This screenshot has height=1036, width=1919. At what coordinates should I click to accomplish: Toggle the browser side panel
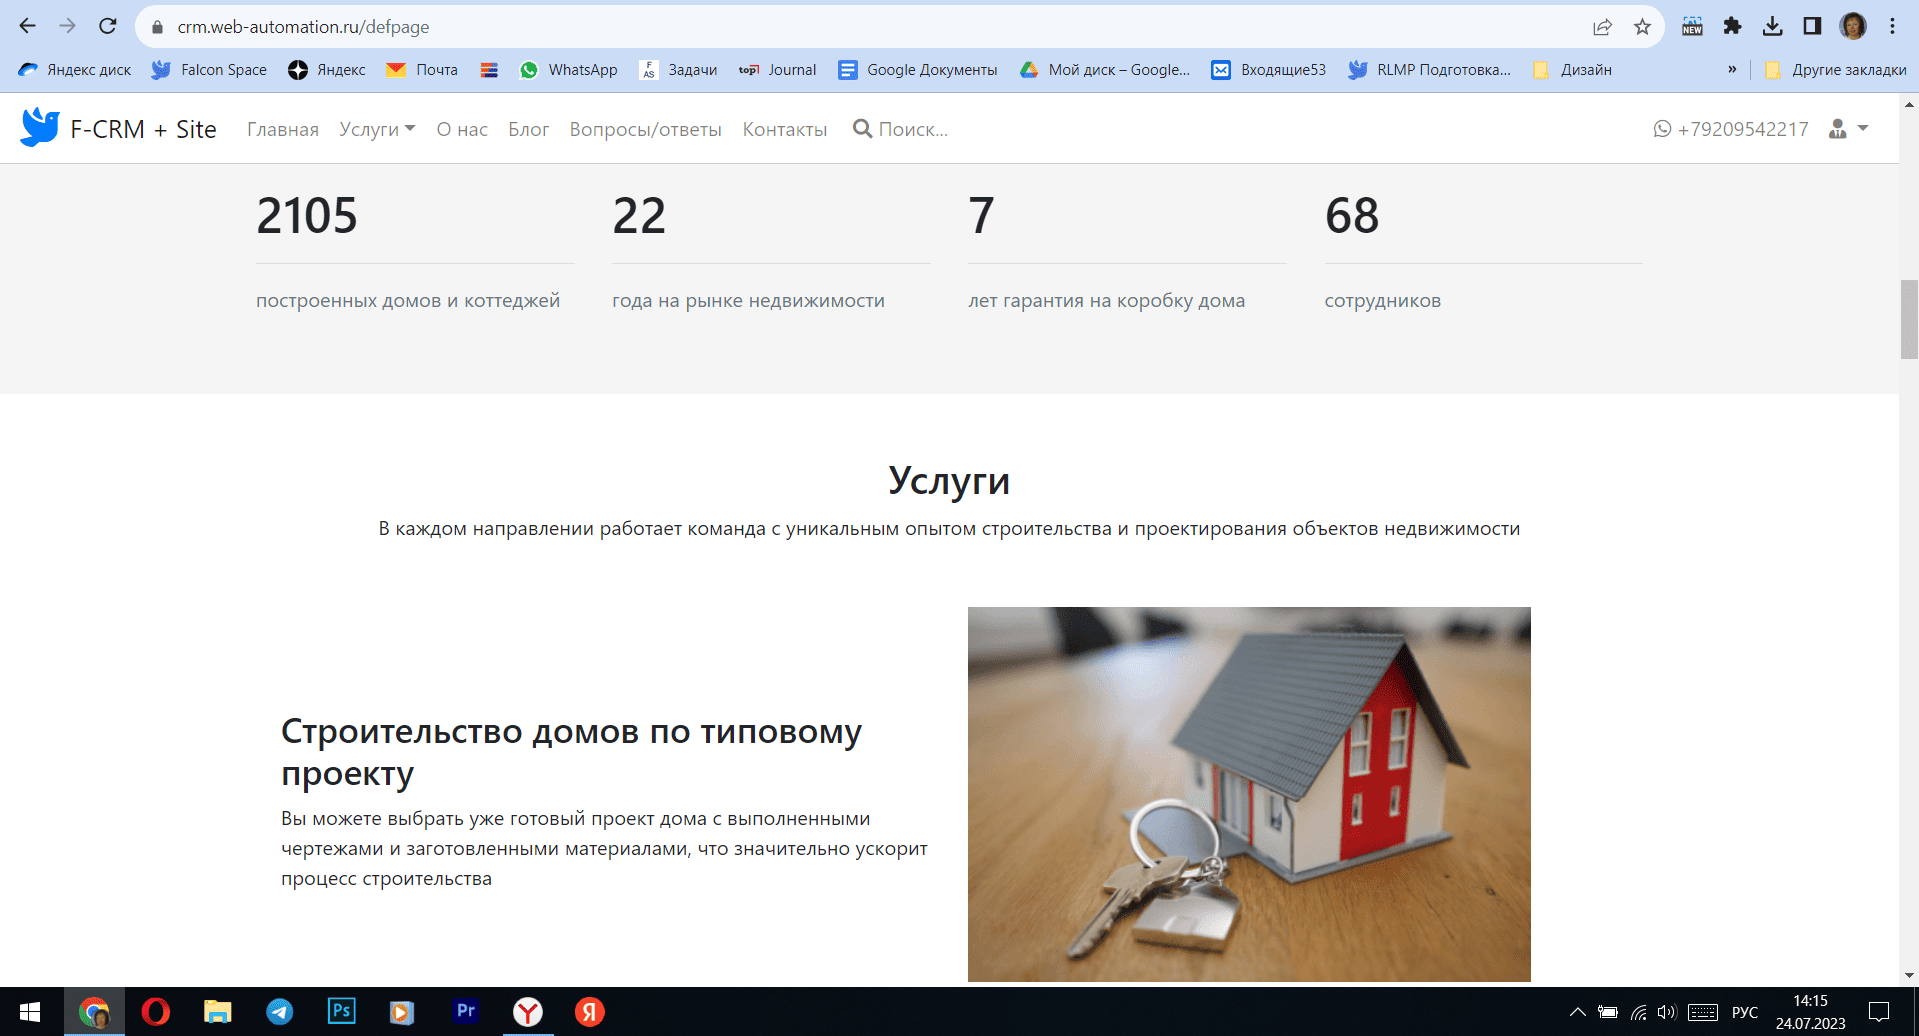1812,27
